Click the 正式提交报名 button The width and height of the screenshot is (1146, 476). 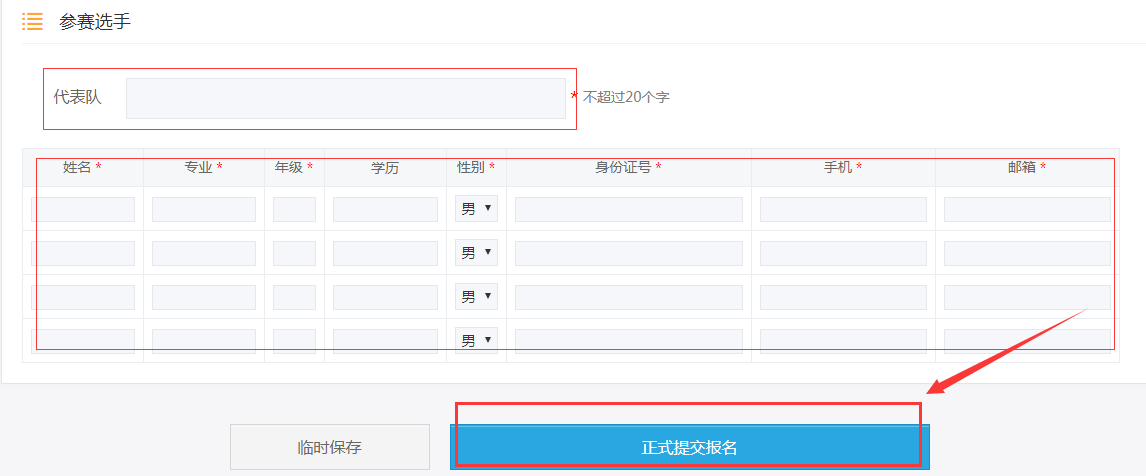(689, 447)
